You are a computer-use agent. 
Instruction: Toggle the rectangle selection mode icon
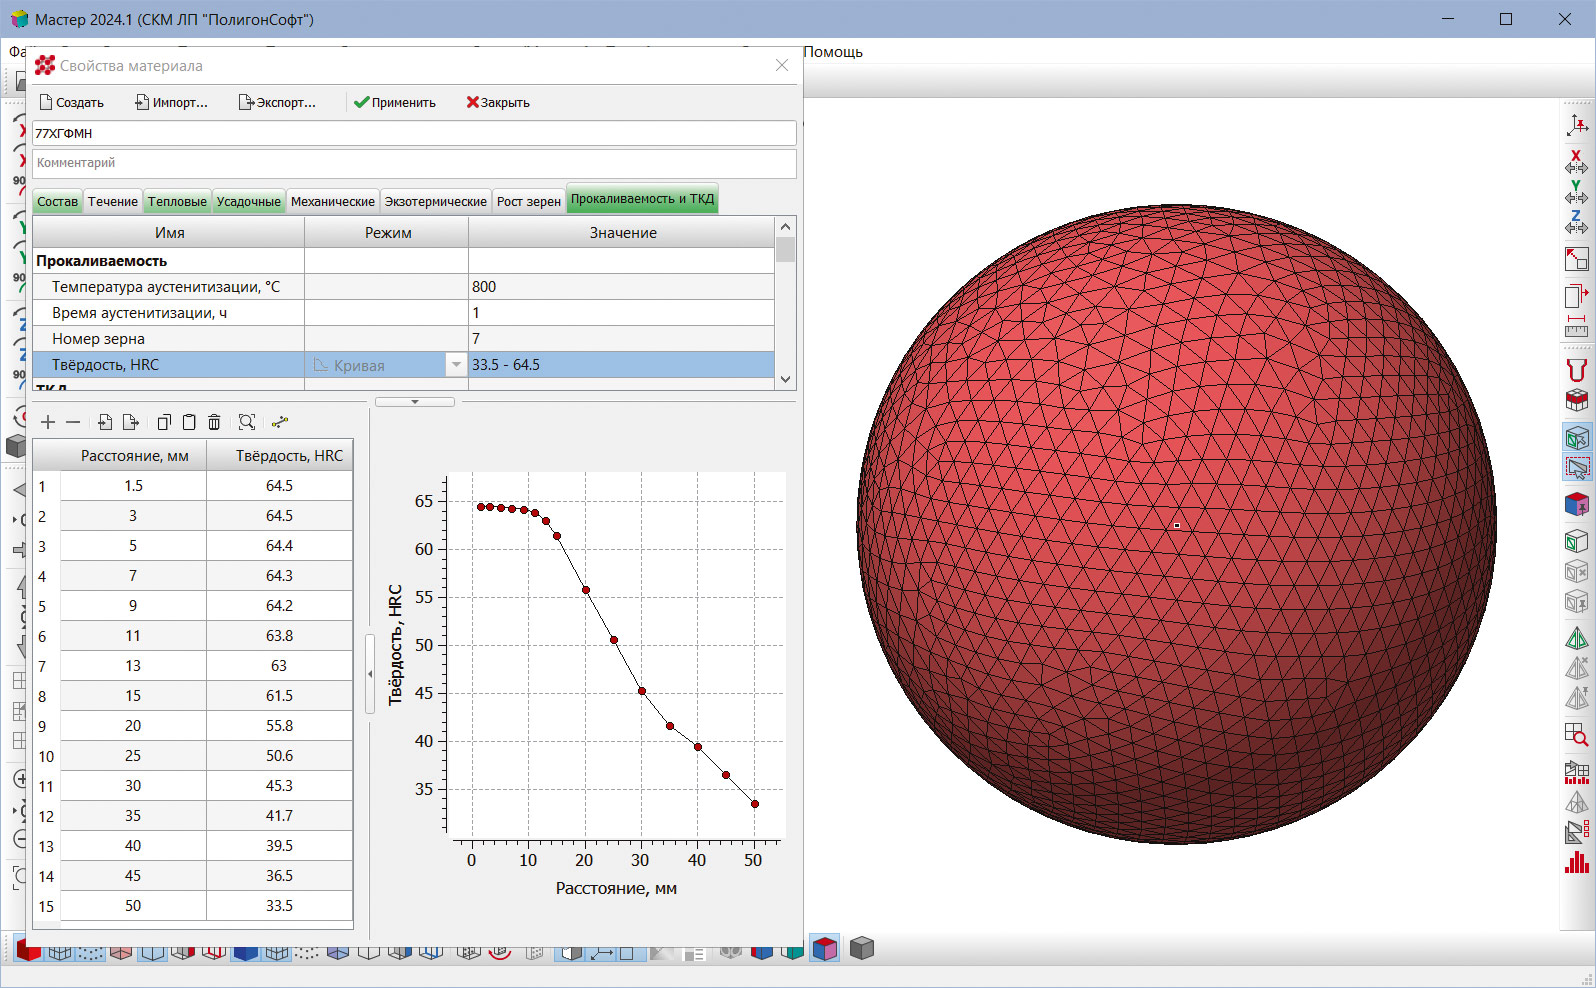tap(1576, 467)
